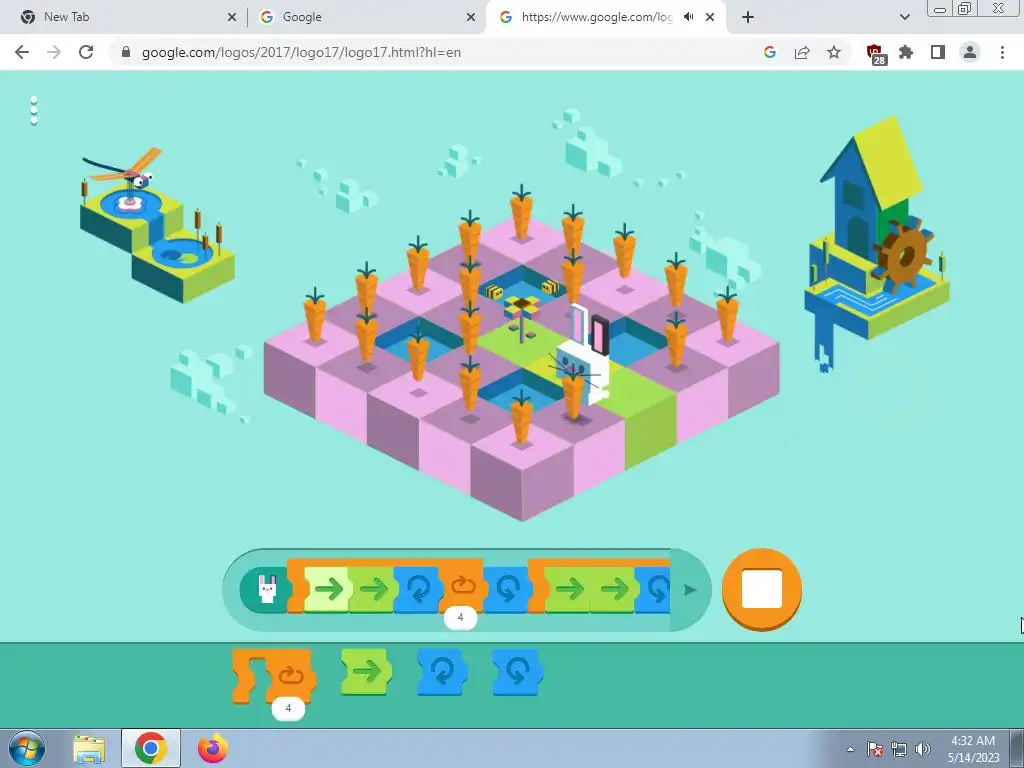Open a new browser tab
The width and height of the screenshot is (1024, 768).
(748, 17)
